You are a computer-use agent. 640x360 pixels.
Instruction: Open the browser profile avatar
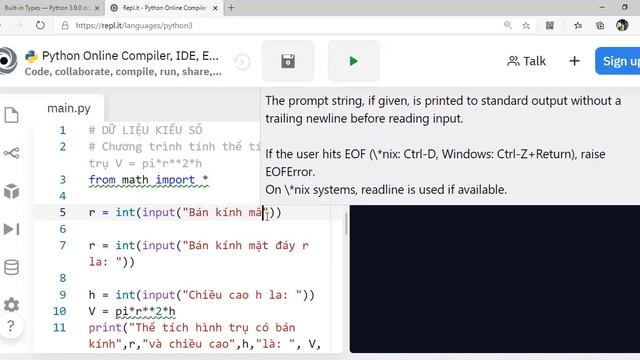pyautogui.click(x=622, y=25)
